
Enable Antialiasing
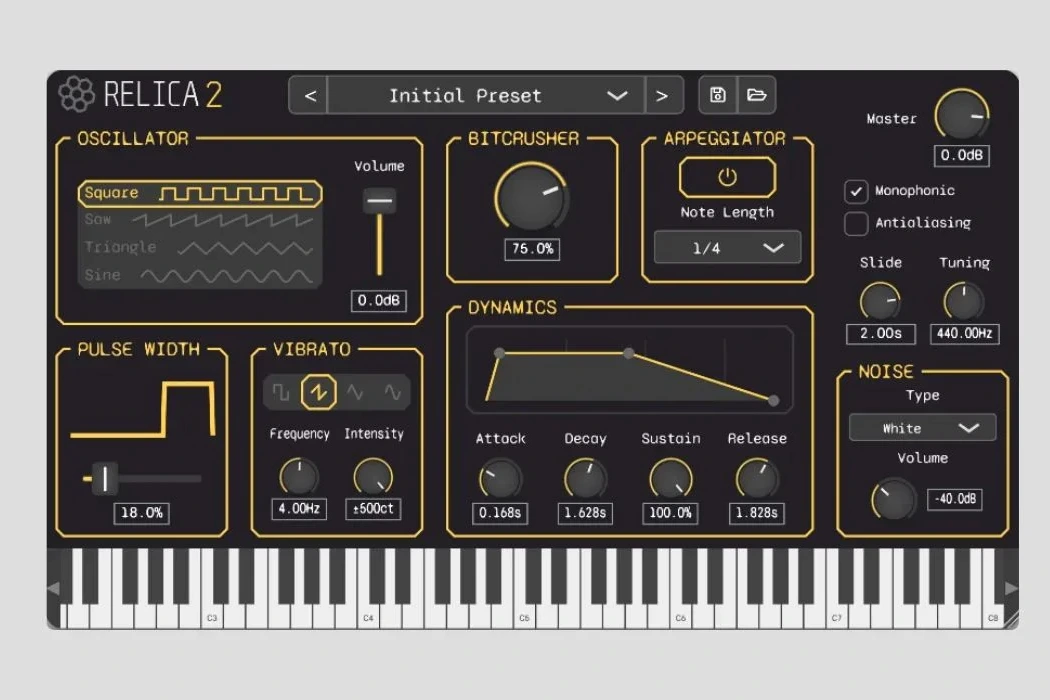point(856,223)
